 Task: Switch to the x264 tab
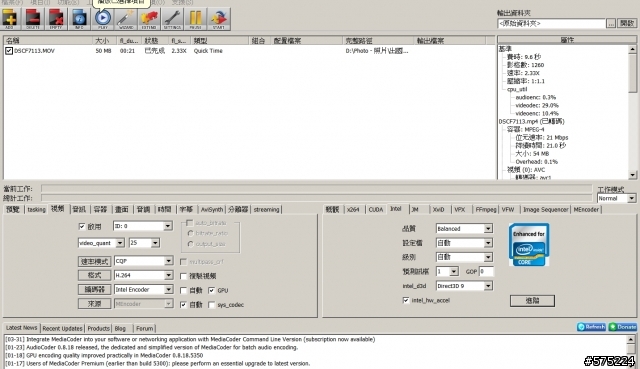click(353, 209)
